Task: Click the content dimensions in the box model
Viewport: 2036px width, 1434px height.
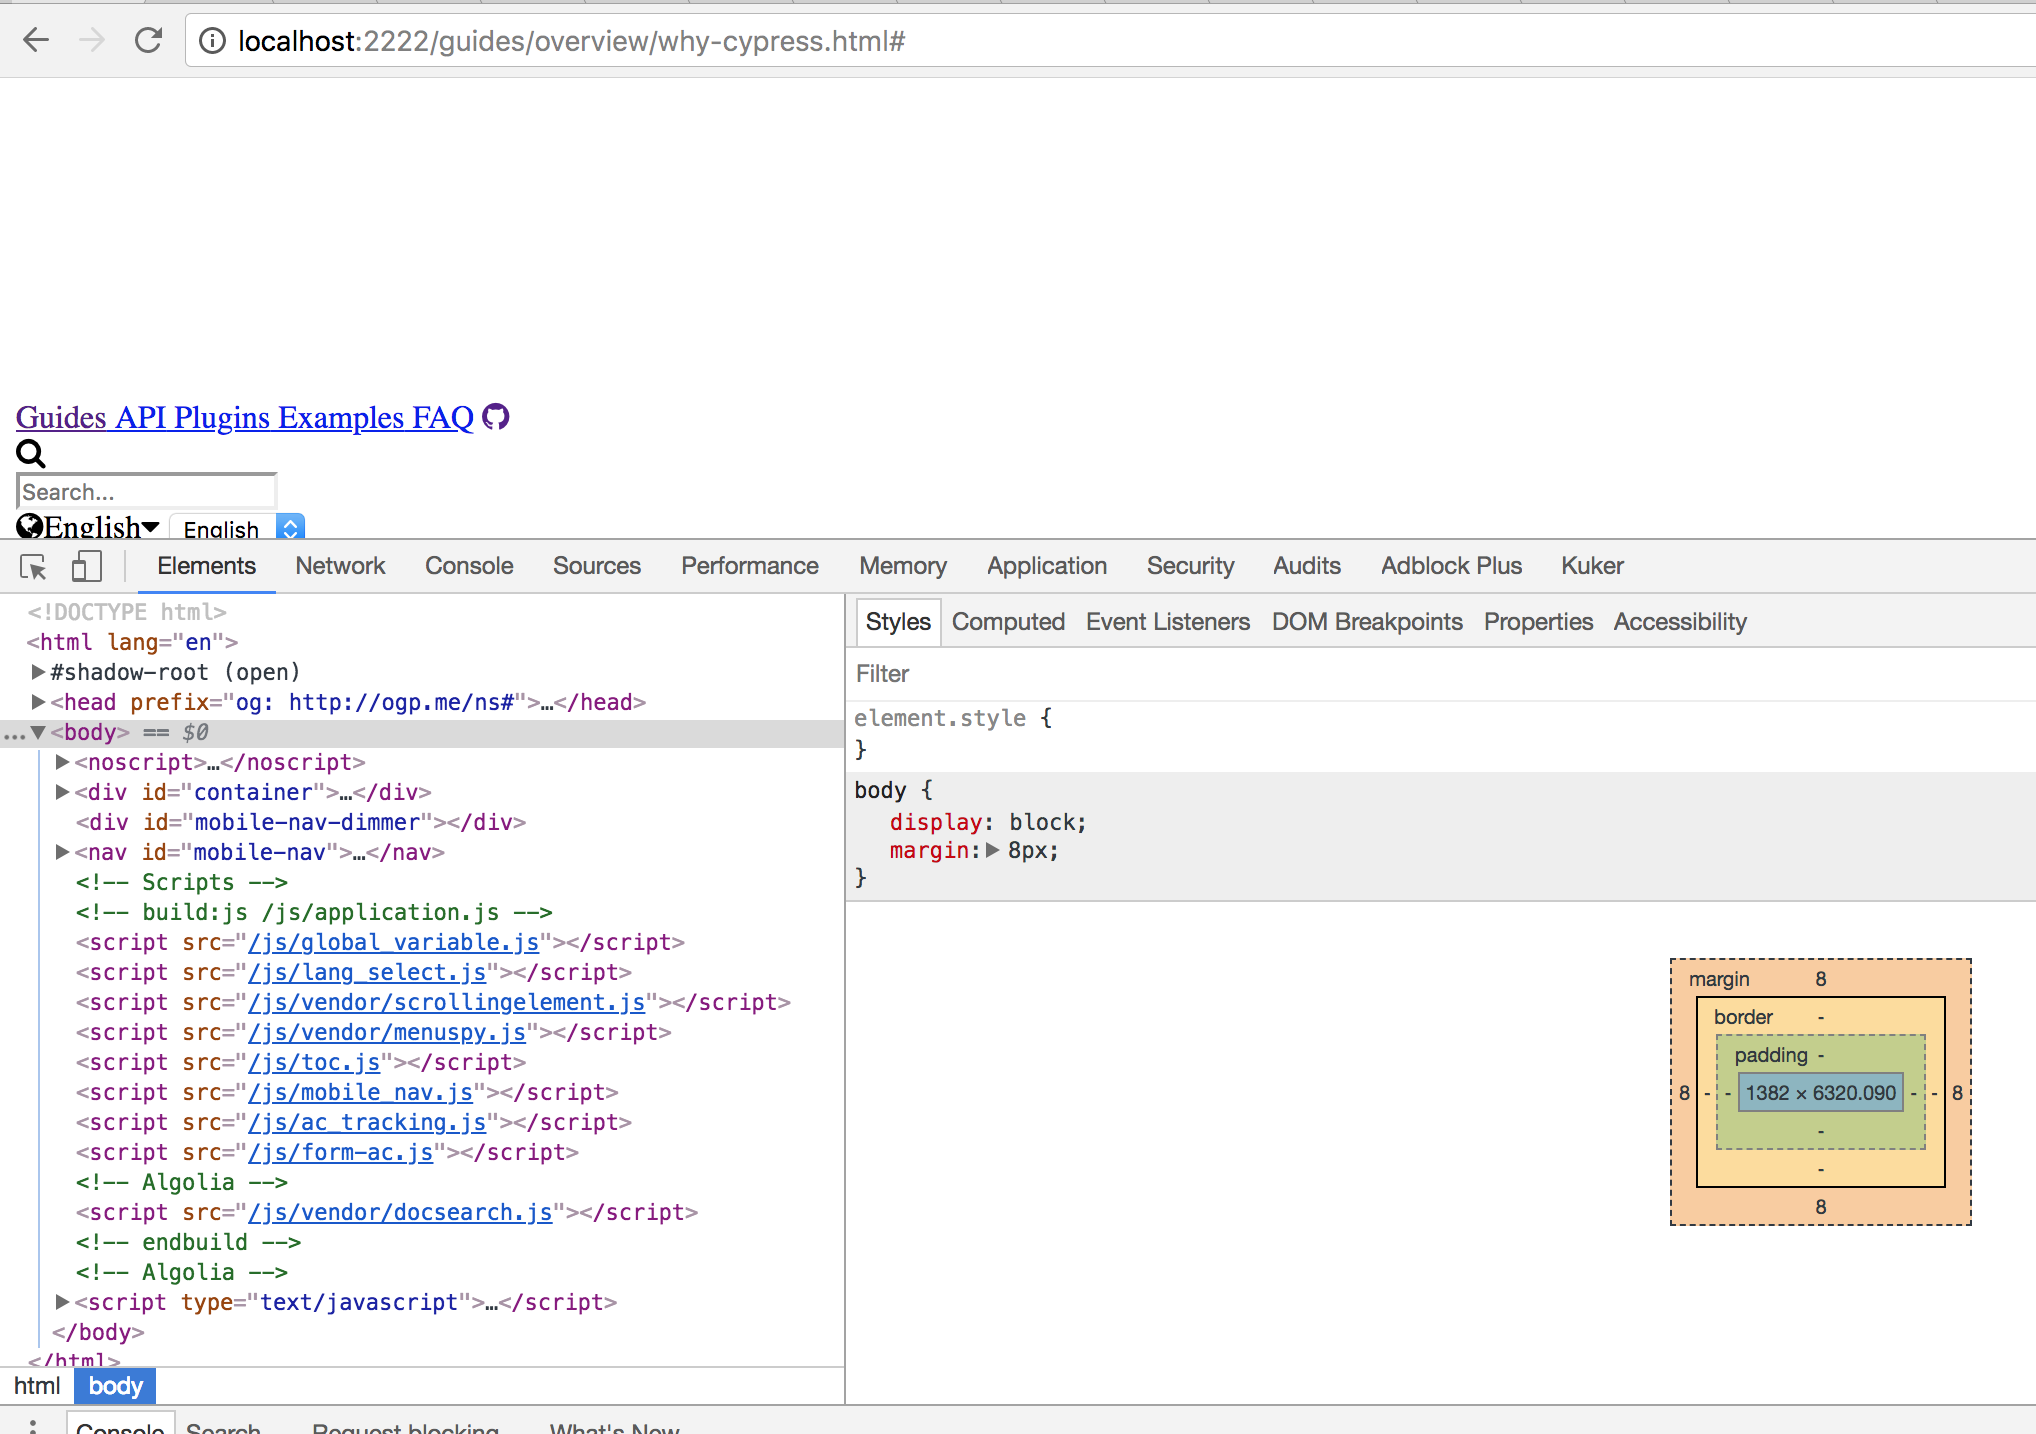Action: [x=1820, y=1092]
